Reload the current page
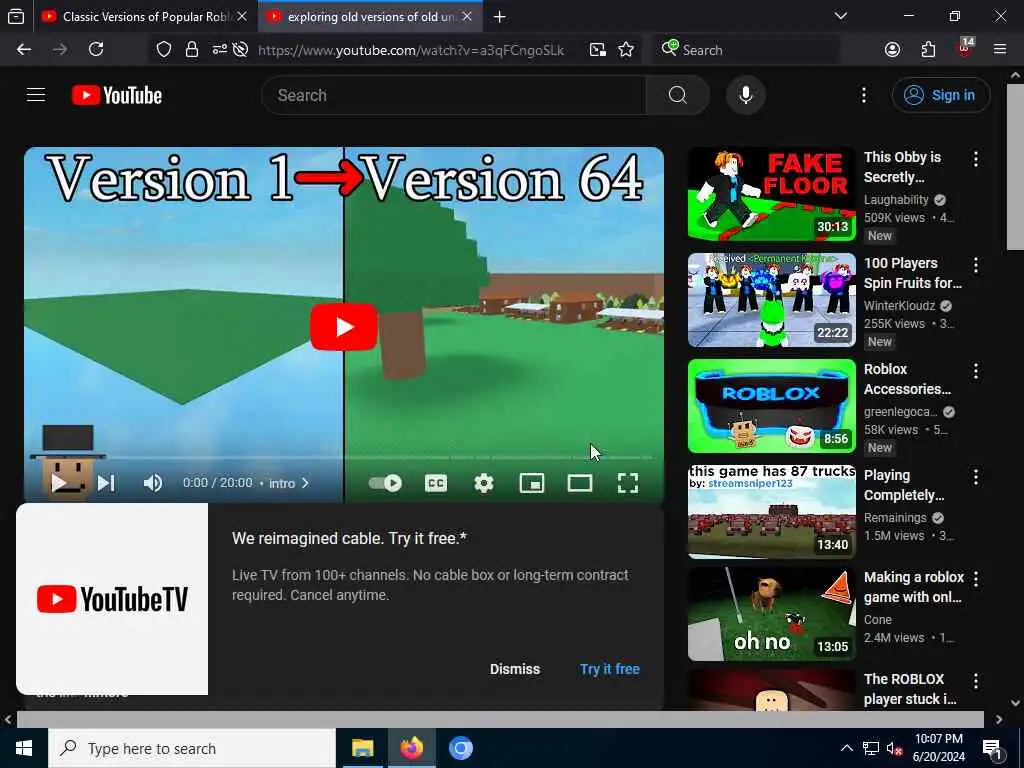This screenshot has height=768, width=1024. (96, 50)
